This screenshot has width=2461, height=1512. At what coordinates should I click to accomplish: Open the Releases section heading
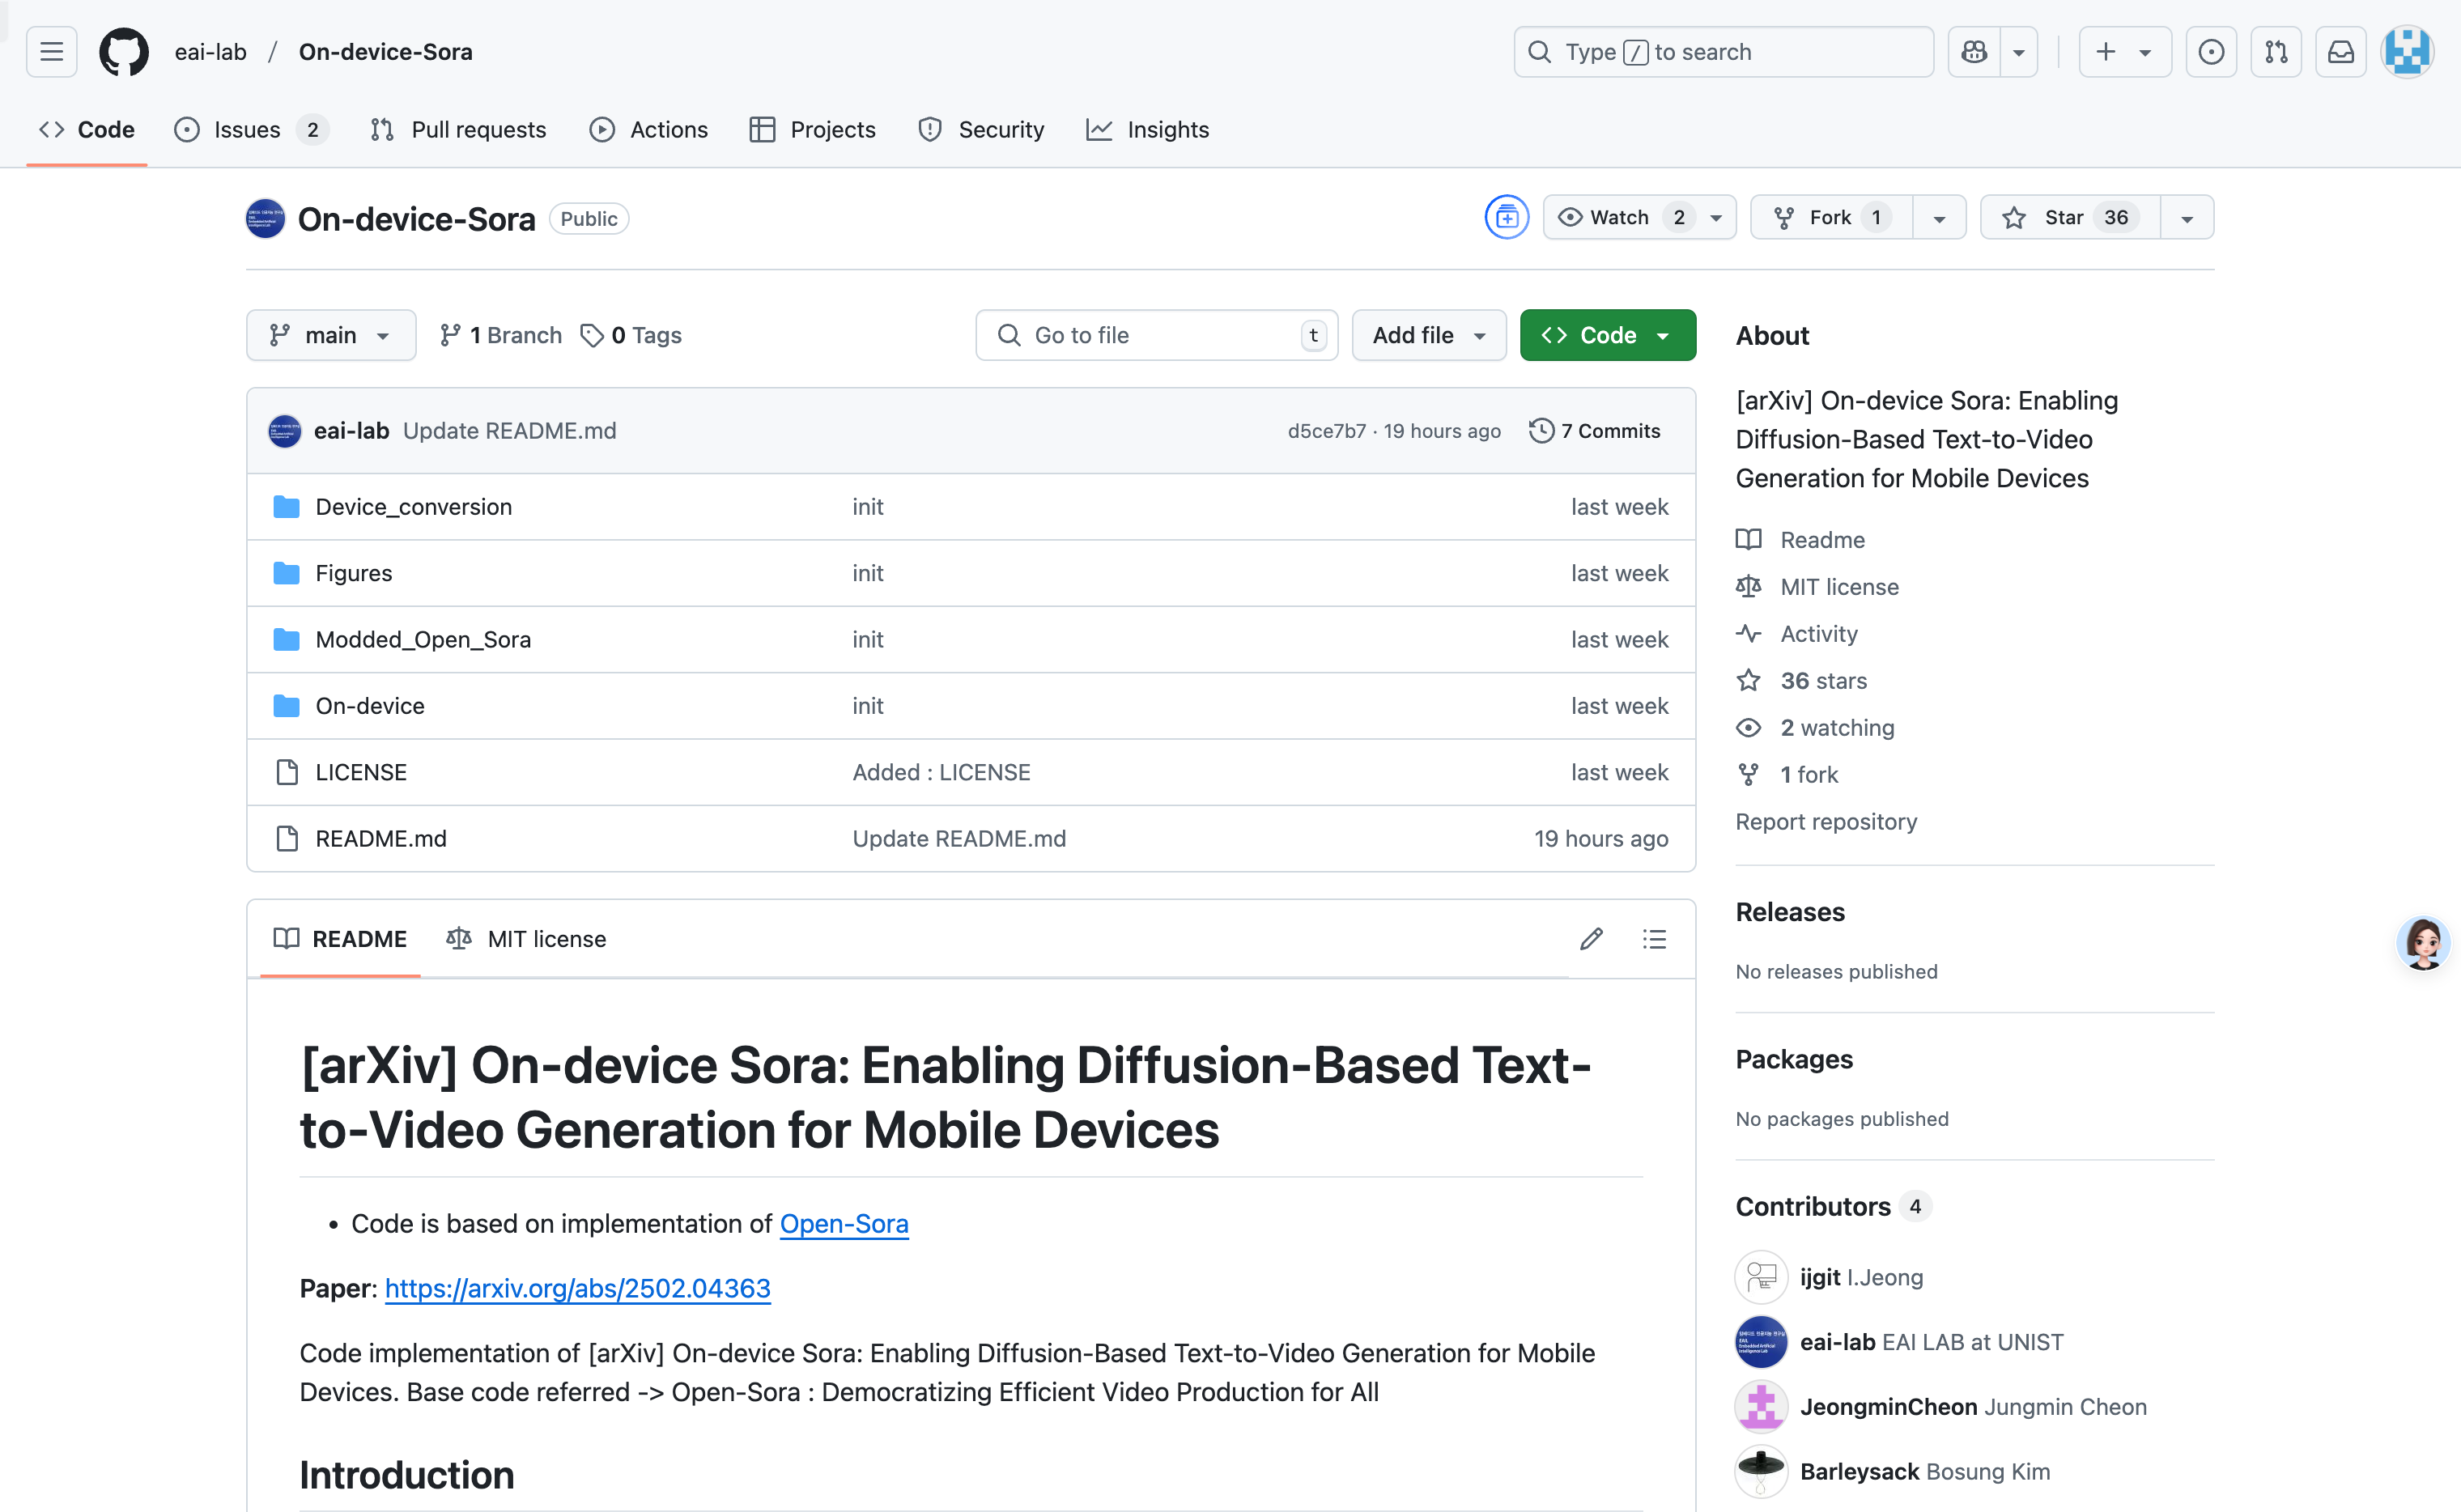point(1790,912)
